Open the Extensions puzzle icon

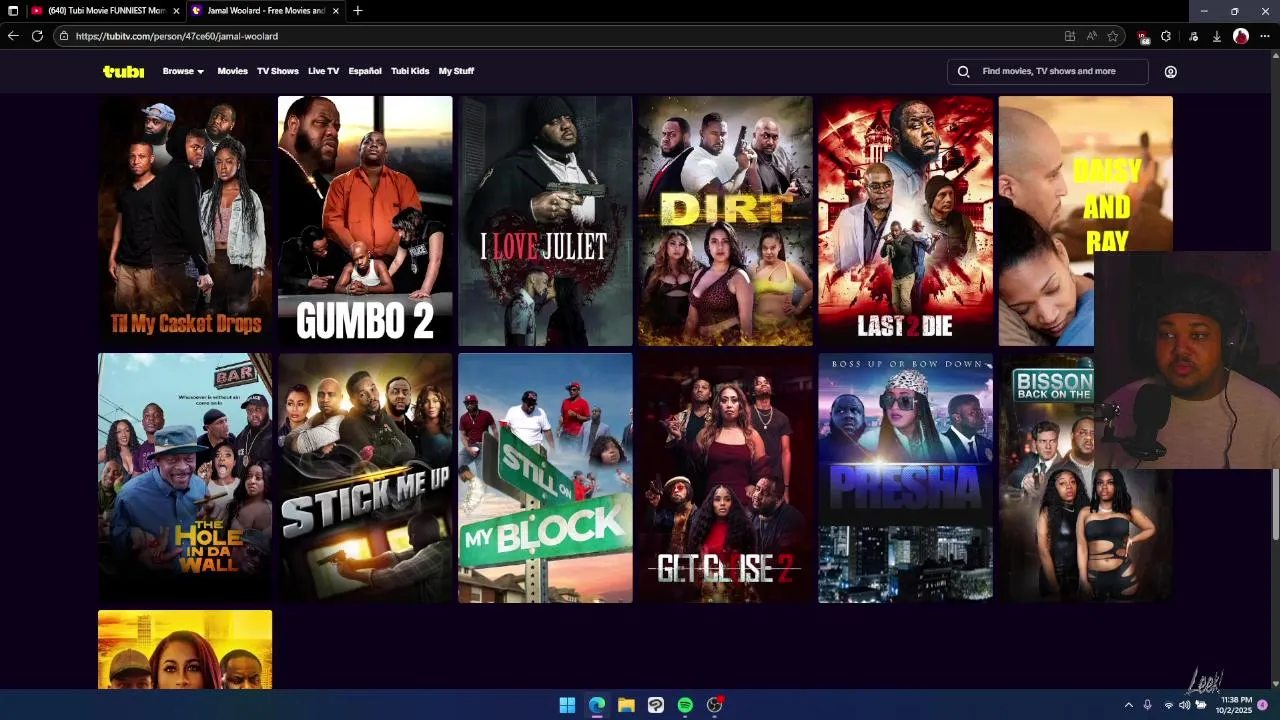pos(1166,36)
